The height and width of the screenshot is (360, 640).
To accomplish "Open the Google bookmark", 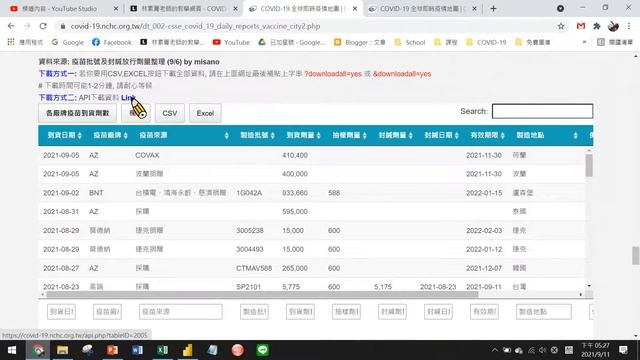I will (68, 42).
